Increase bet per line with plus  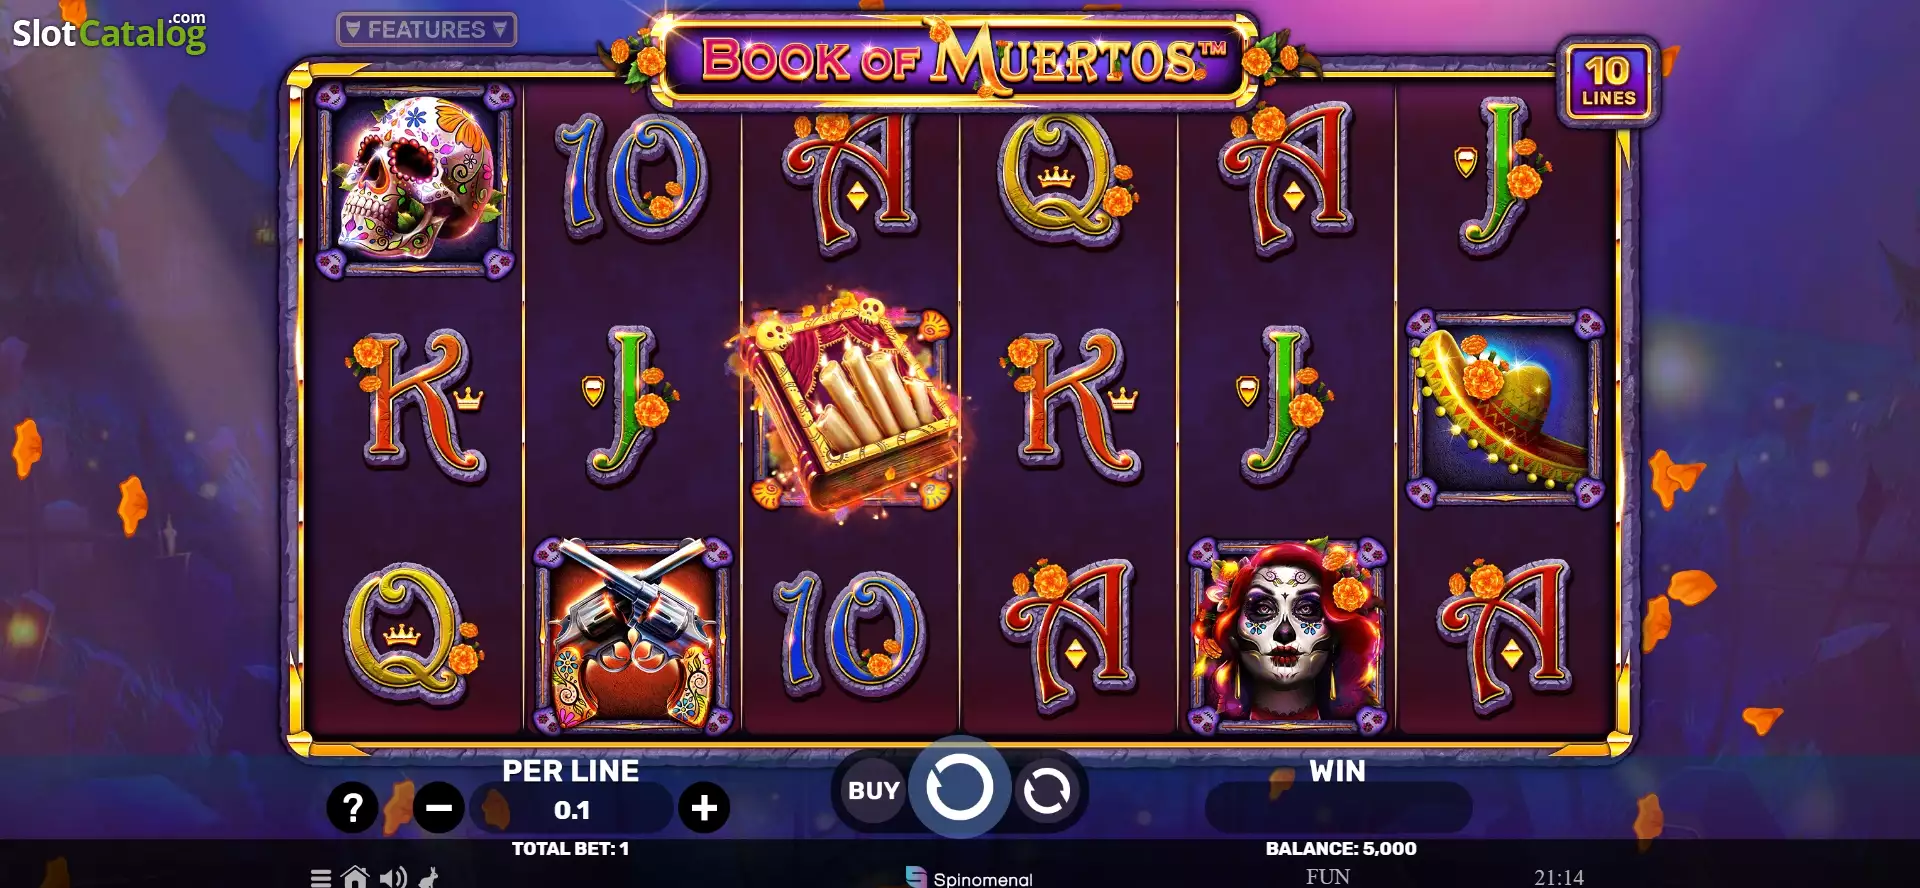pos(704,807)
